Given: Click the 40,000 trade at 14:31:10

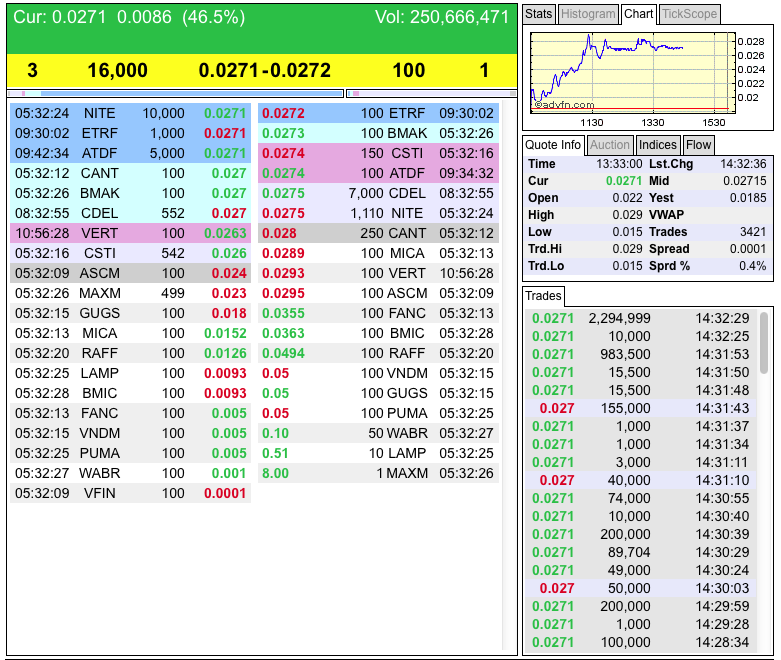Looking at the screenshot, I should (x=641, y=480).
